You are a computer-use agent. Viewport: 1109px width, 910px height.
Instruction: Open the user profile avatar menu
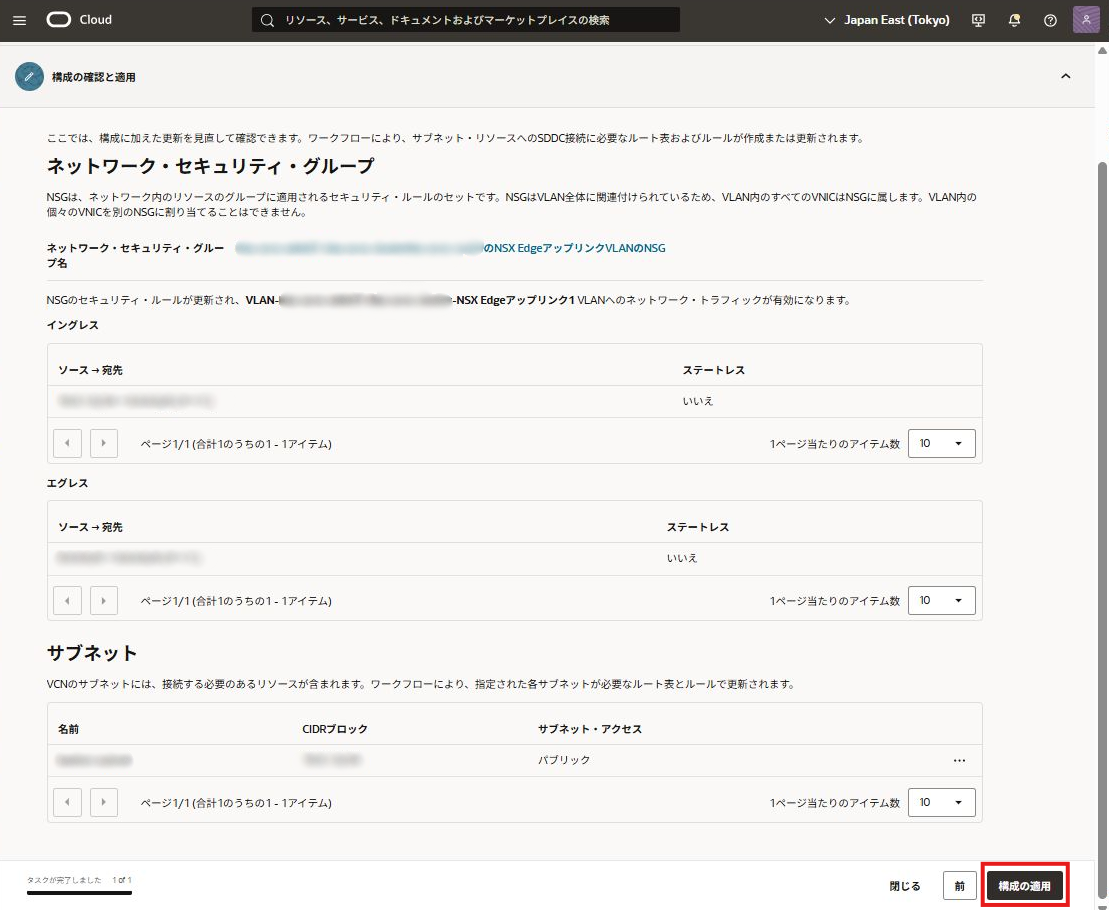click(x=1086, y=20)
